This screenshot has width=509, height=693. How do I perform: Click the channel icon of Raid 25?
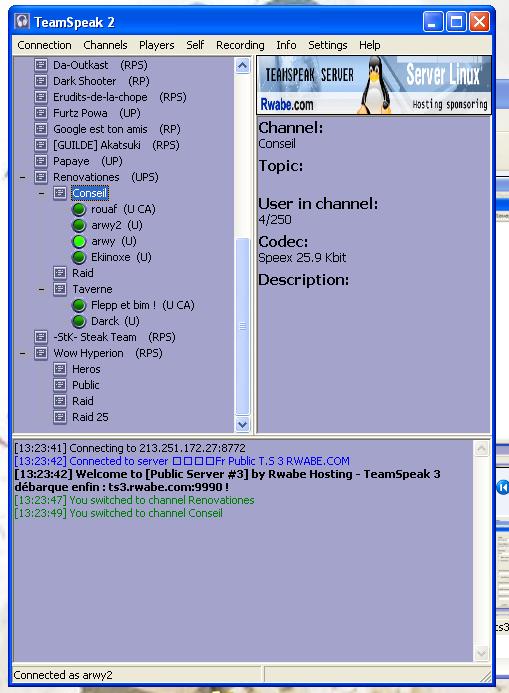click(x=60, y=417)
